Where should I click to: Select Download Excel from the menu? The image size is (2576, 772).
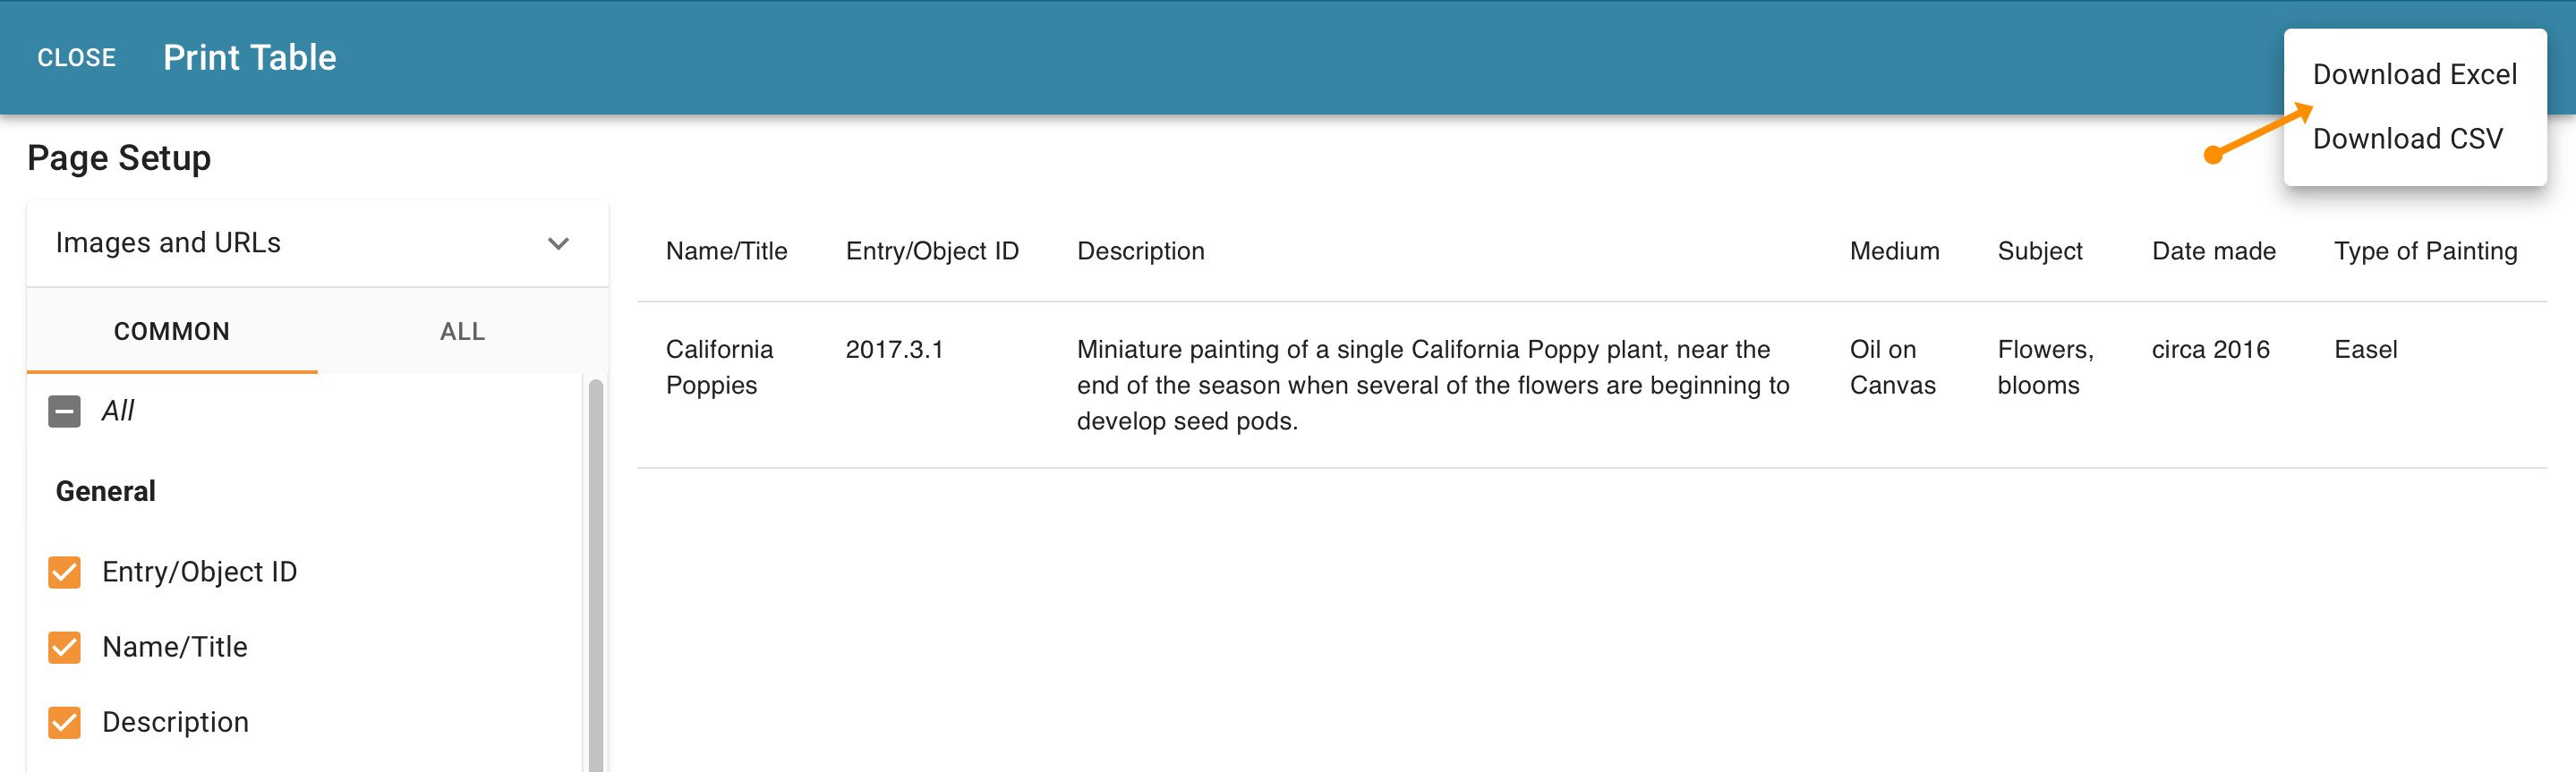pyautogui.click(x=2415, y=73)
